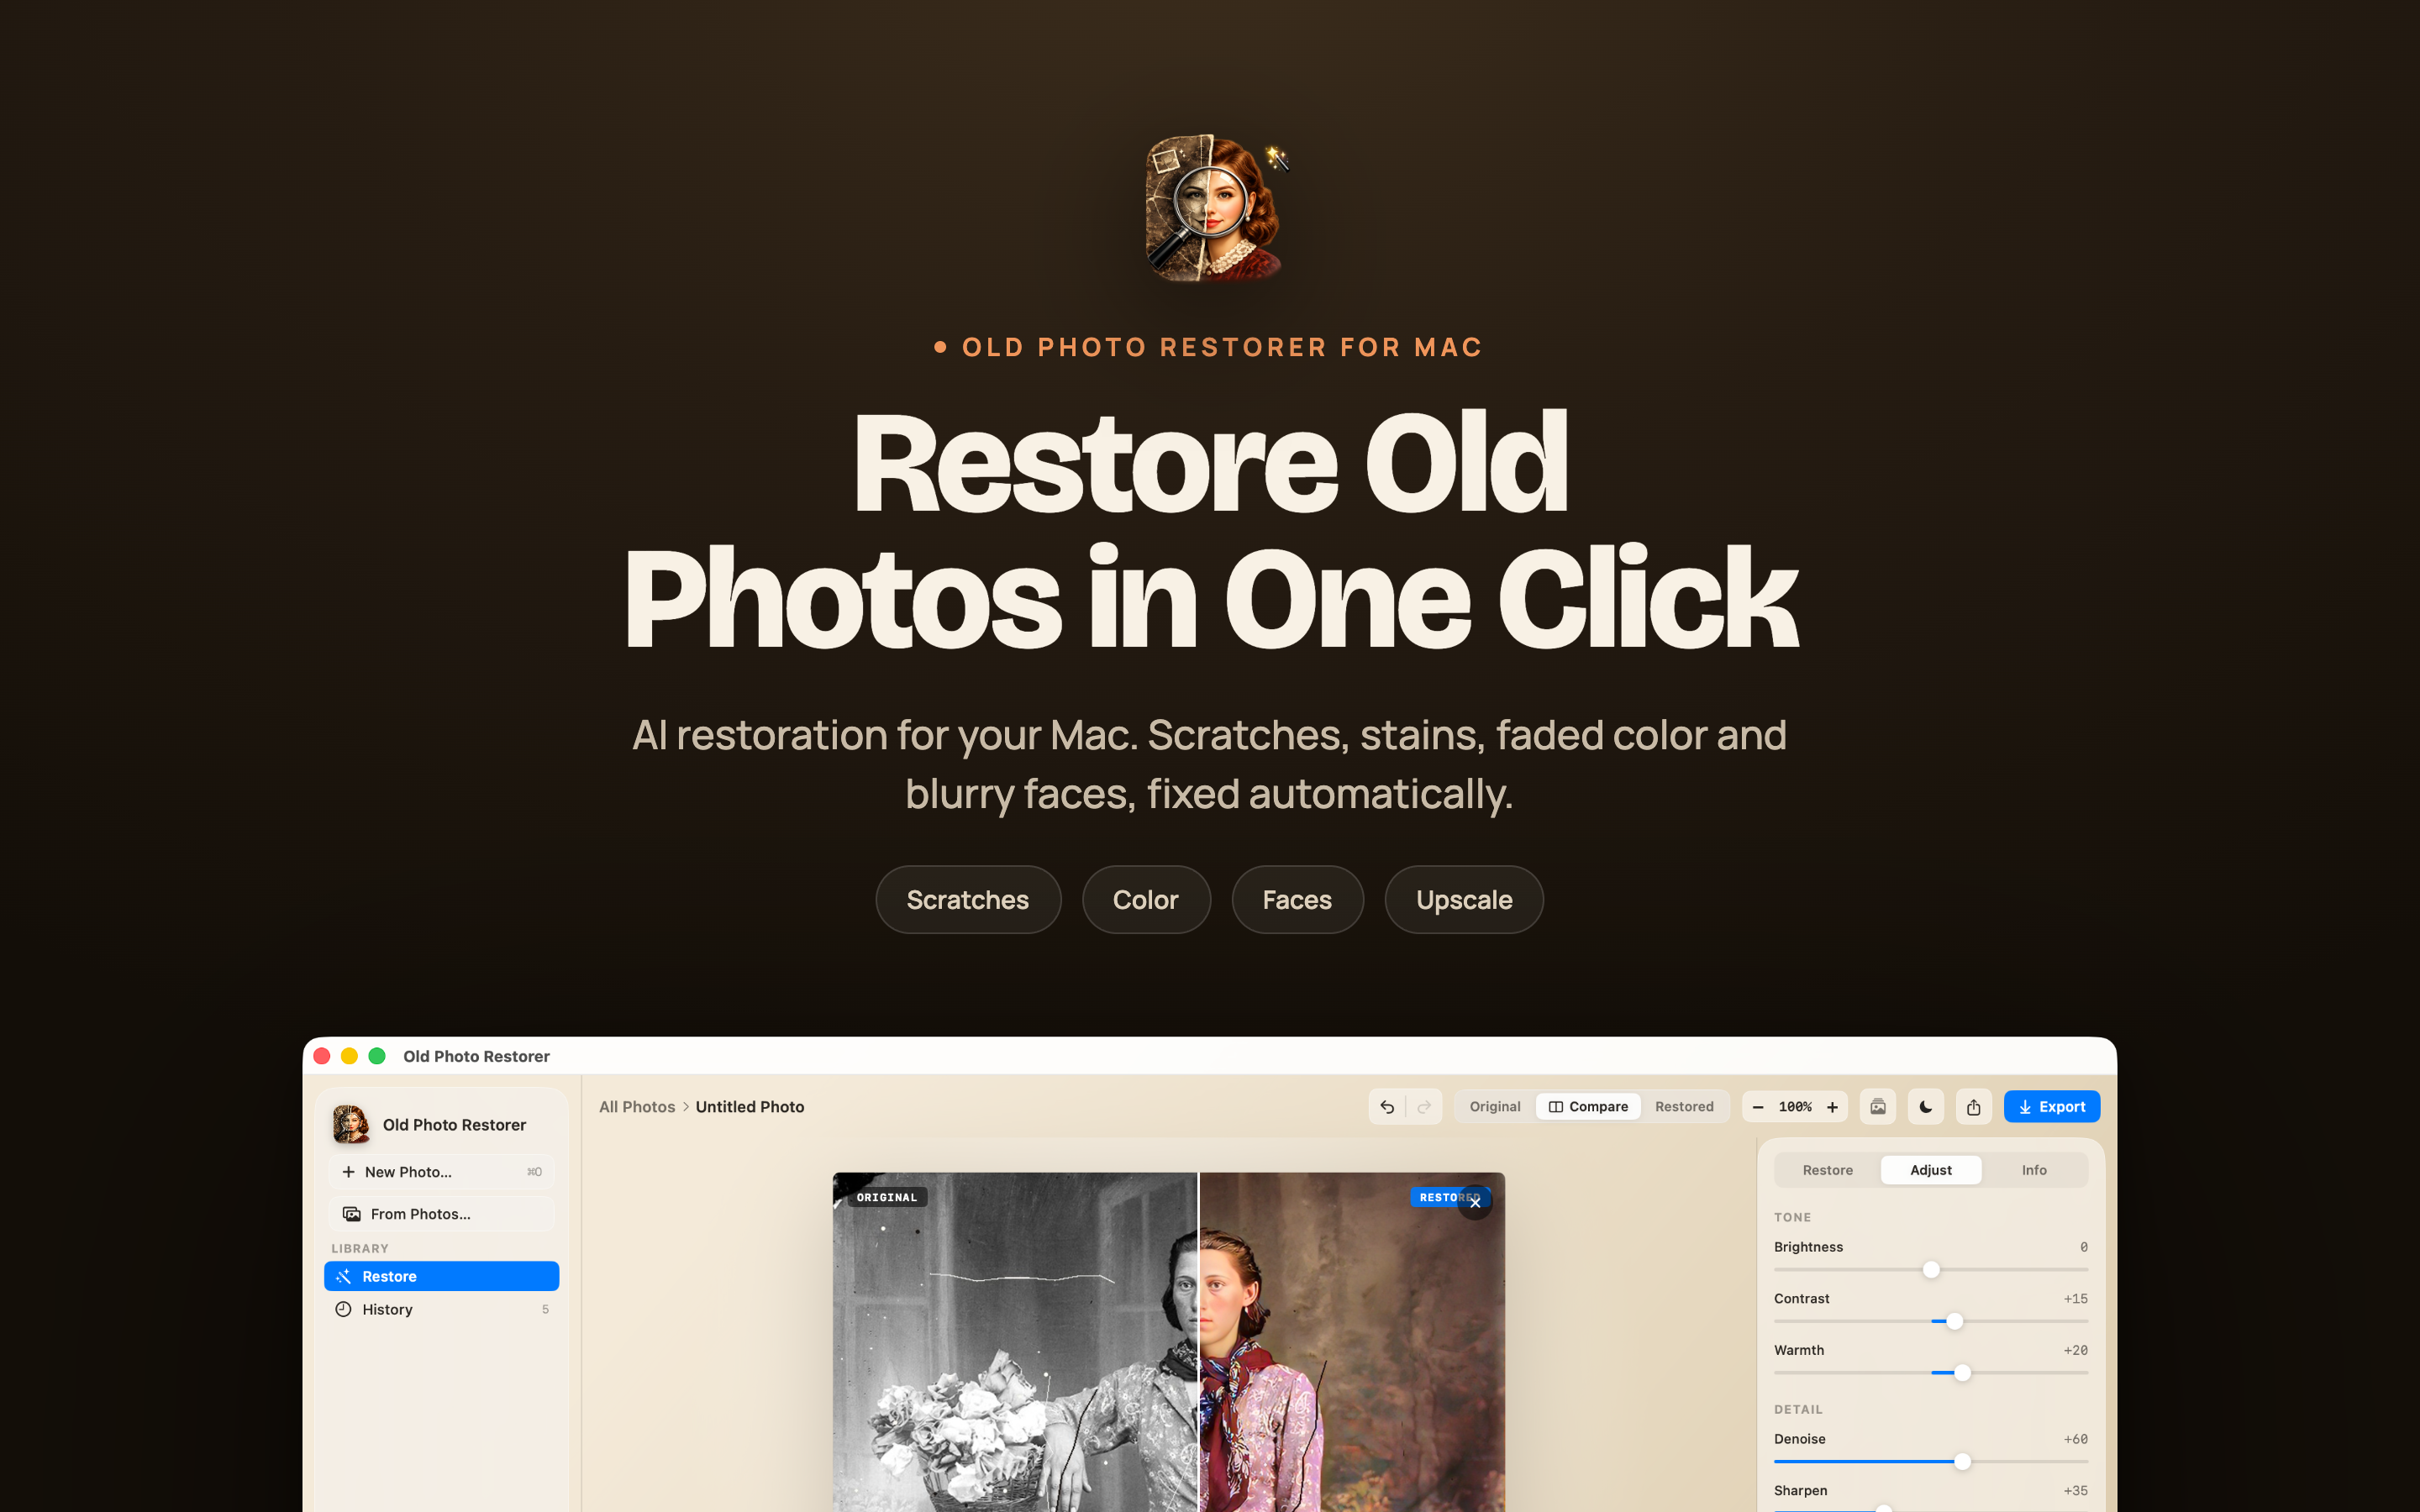Click the yellow window minimize button

tap(349, 1056)
